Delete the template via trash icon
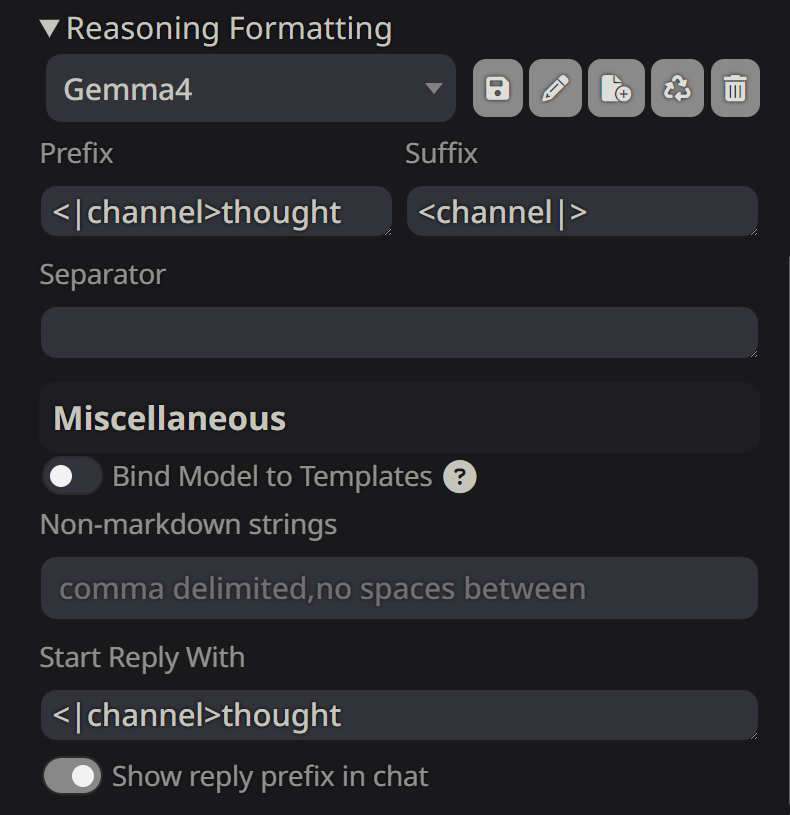The height and width of the screenshot is (815, 790). tap(735, 89)
